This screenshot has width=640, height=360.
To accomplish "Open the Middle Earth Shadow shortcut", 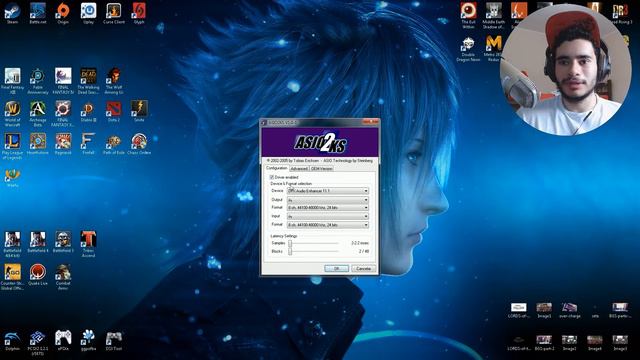I will coord(493,16).
